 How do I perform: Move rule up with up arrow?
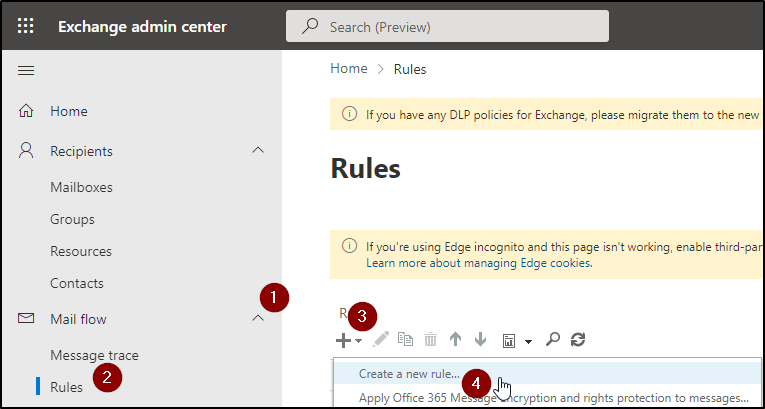(456, 340)
